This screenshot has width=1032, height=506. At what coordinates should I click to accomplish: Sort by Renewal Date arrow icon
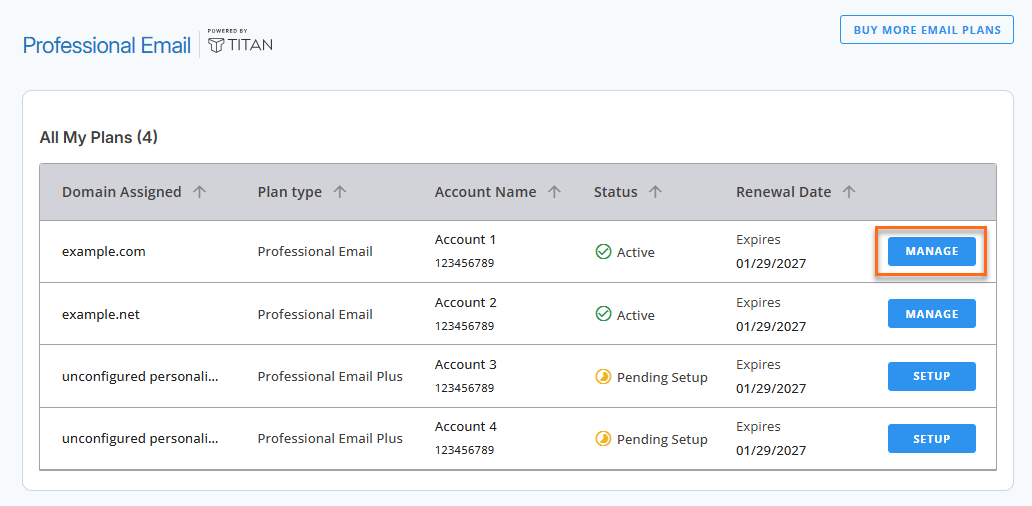click(x=849, y=192)
